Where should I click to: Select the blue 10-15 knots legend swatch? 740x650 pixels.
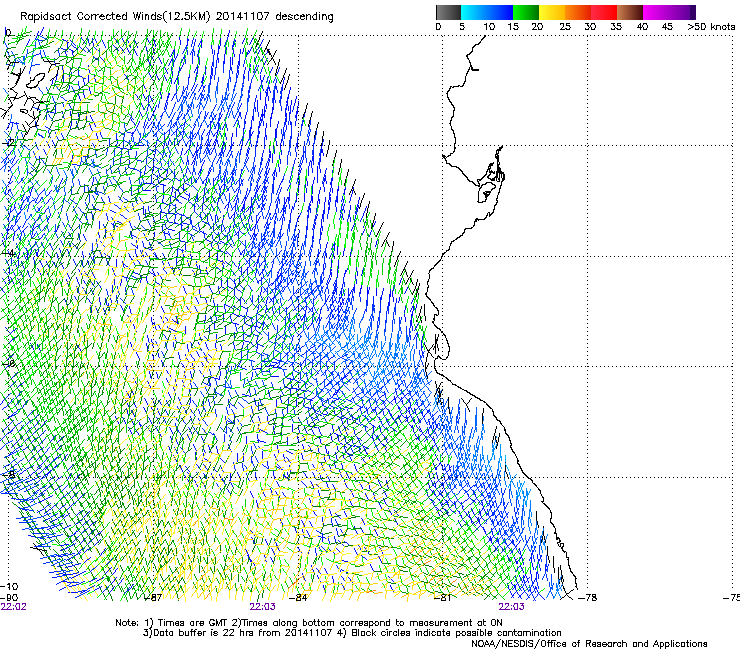coord(500,12)
